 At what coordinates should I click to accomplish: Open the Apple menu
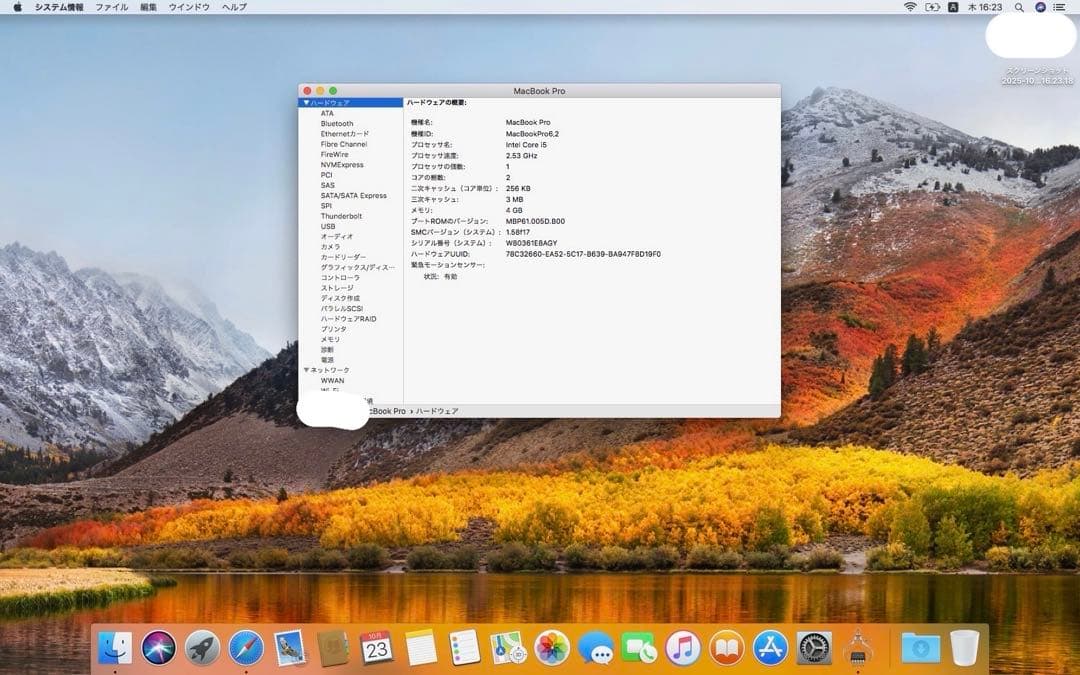17,7
